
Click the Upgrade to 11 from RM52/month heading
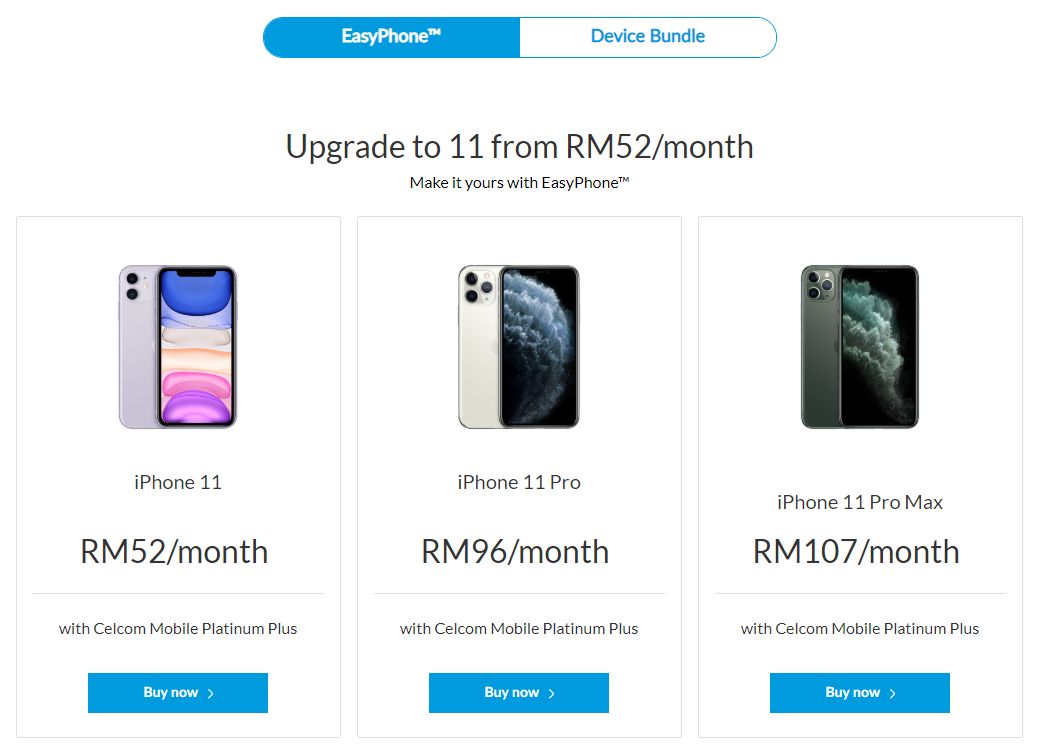pyautogui.click(x=519, y=147)
